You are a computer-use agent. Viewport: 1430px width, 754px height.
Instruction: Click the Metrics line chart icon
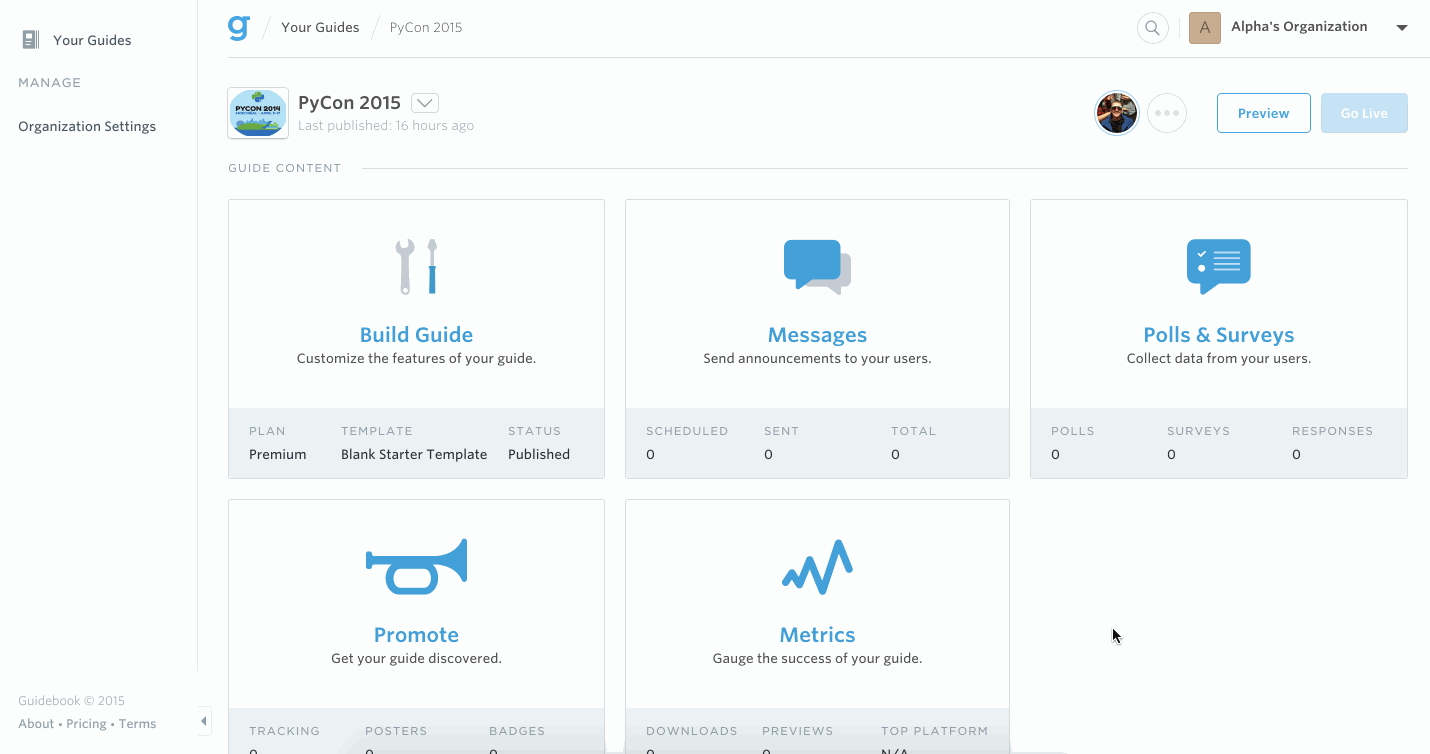[817, 567]
